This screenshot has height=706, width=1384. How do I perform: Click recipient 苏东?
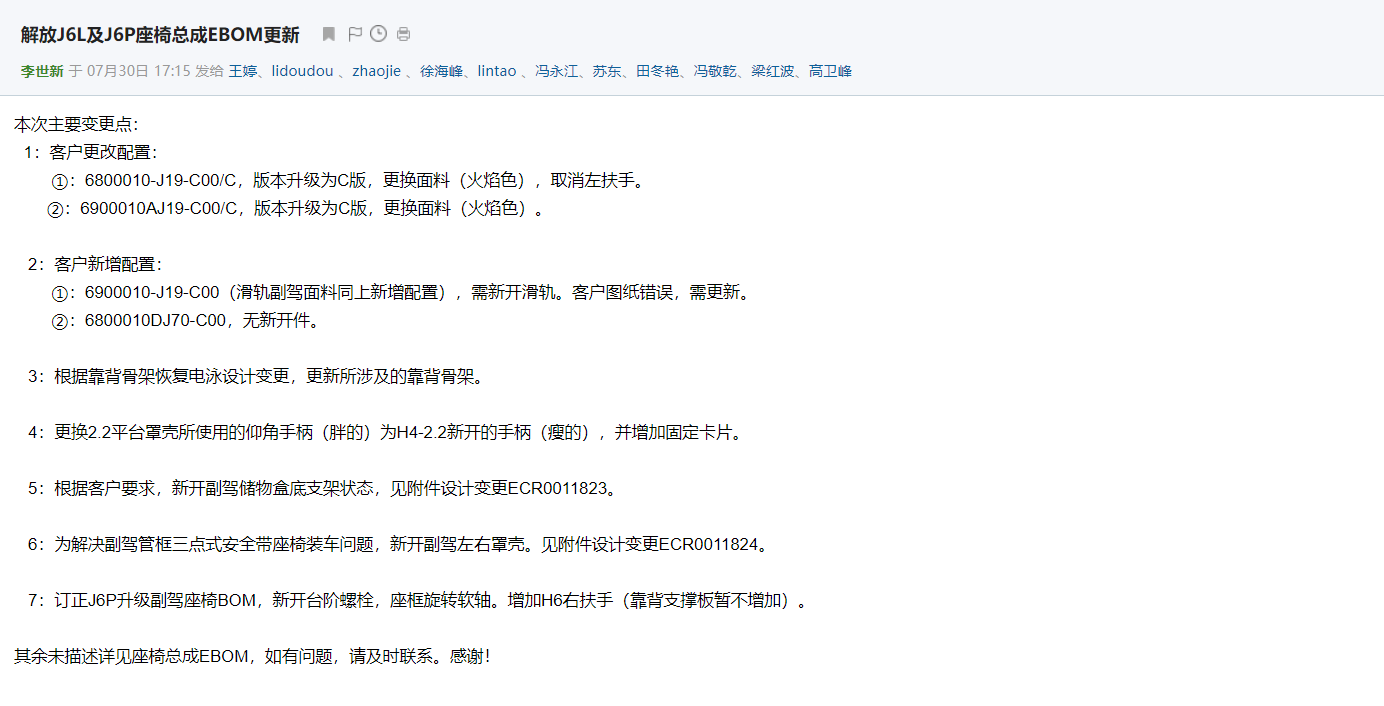pyautogui.click(x=607, y=71)
